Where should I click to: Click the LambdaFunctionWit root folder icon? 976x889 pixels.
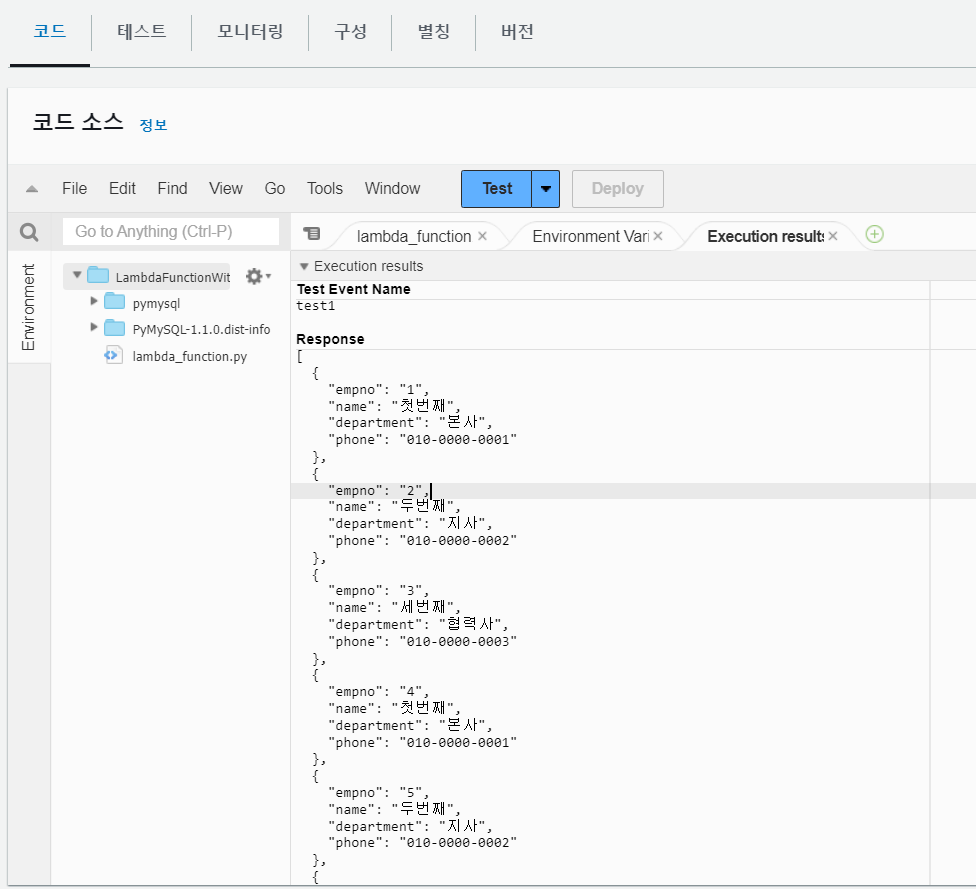coord(98,275)
